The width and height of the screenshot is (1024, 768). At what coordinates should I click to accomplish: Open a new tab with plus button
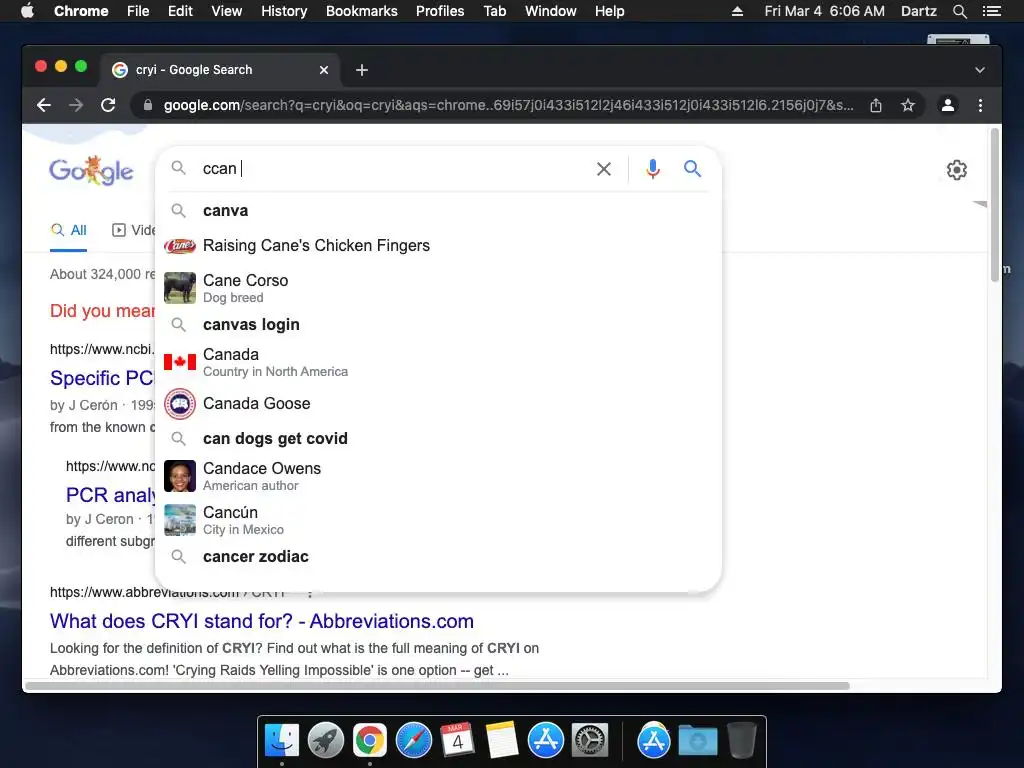pos(362,70)
